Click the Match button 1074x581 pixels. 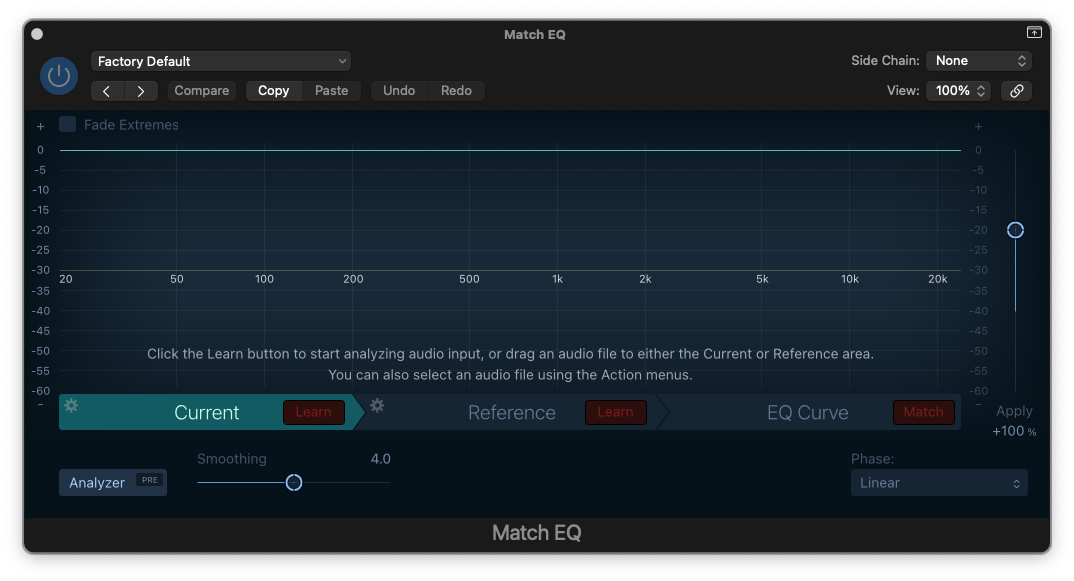[x=923, y=412]
